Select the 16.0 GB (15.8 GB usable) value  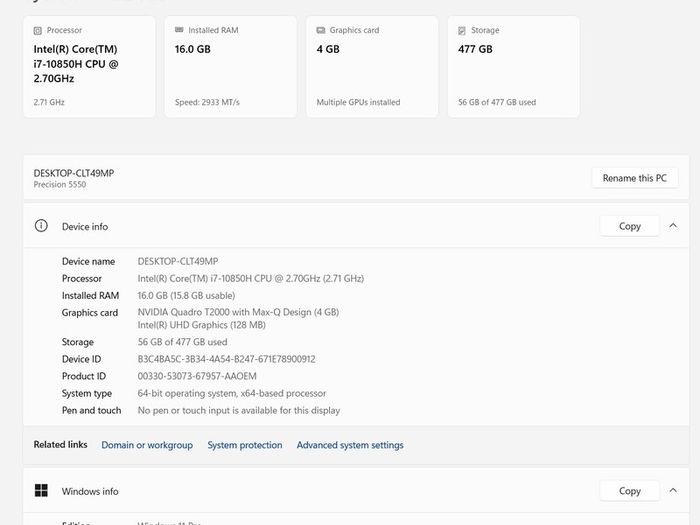[186, 296]
